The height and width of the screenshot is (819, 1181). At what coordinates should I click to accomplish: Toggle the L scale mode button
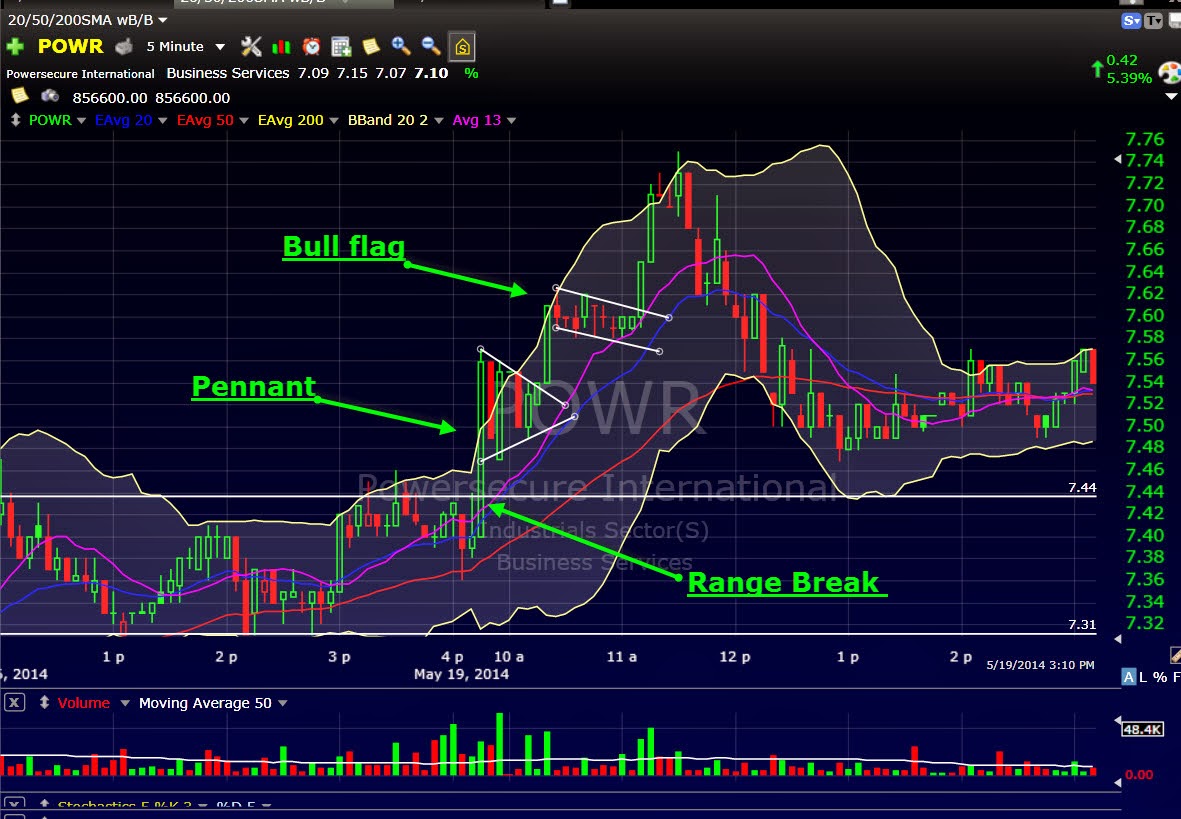coord(1143,677)
